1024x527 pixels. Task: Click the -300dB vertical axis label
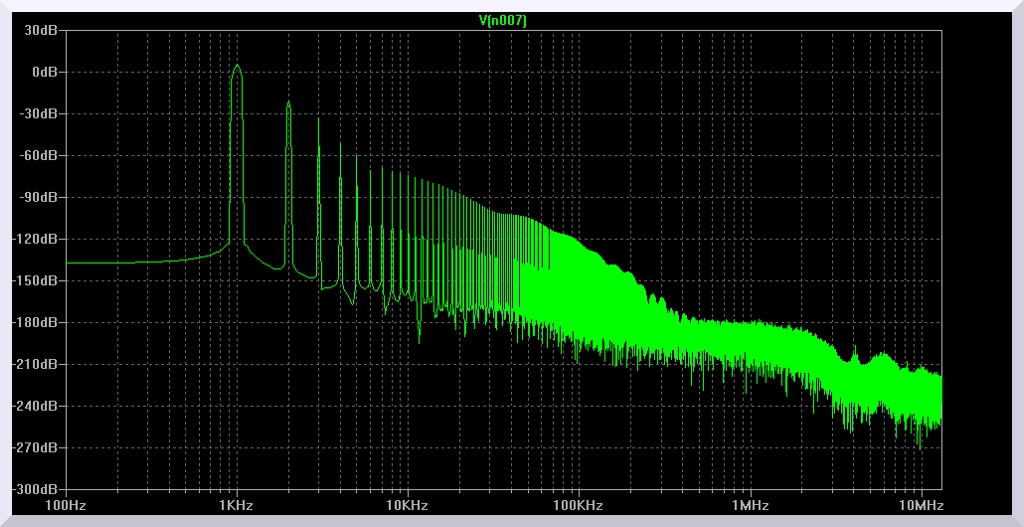coord(35,490)
